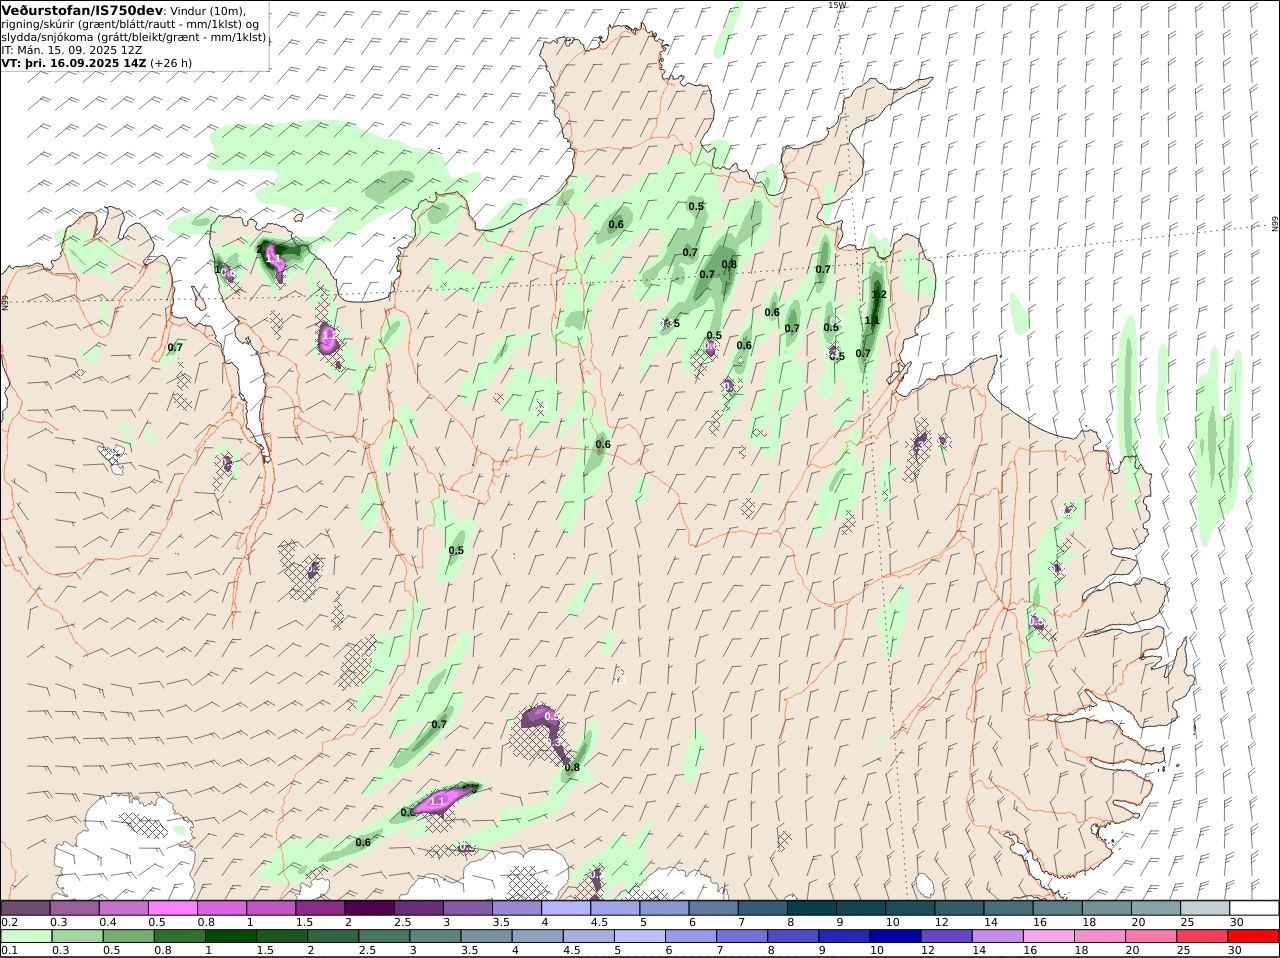Click the 15W longitude label at the top

pos(837,5)
